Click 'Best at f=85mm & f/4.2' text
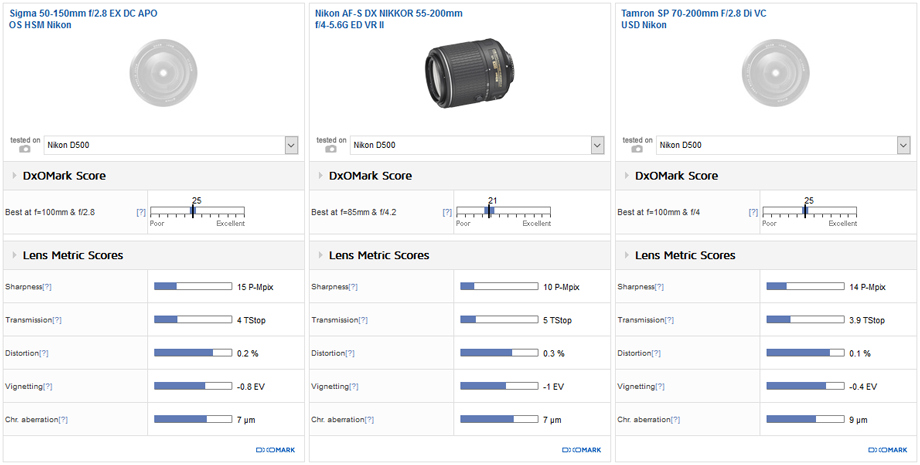This screenshot has height=465, width=920. (x=354, y=212)
